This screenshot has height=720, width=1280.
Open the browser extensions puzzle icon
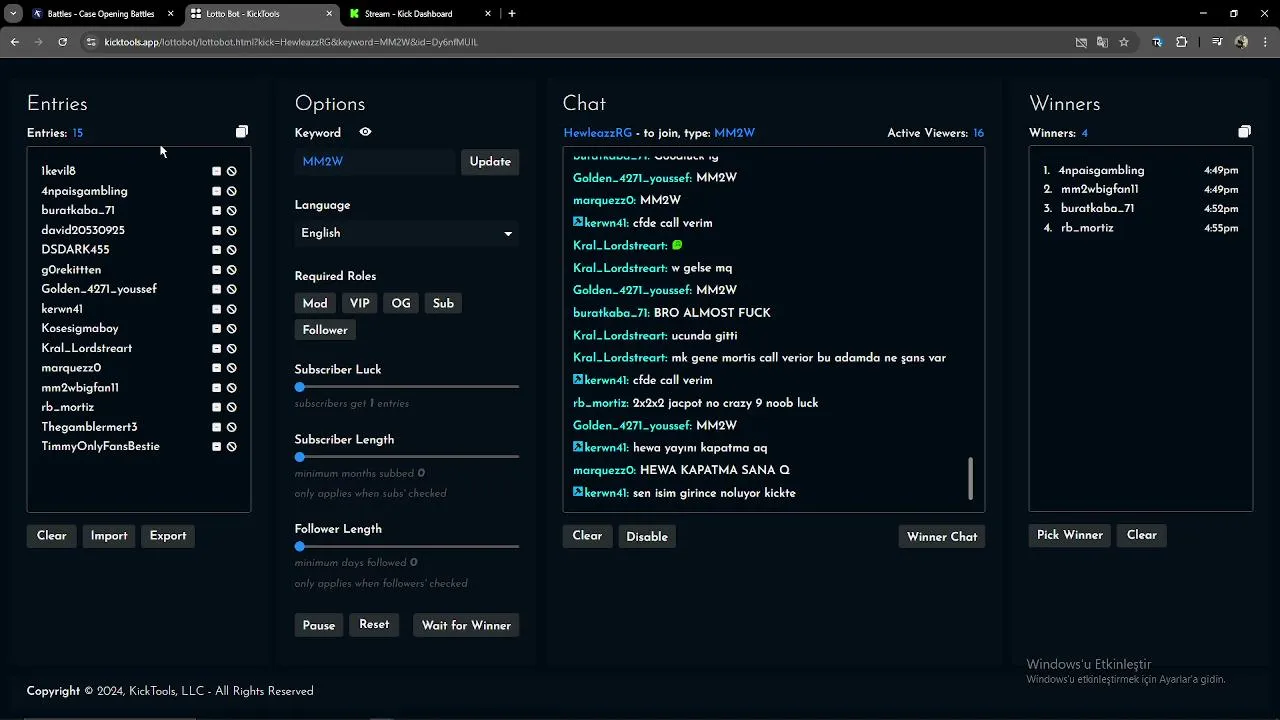tap(1181, 42)
